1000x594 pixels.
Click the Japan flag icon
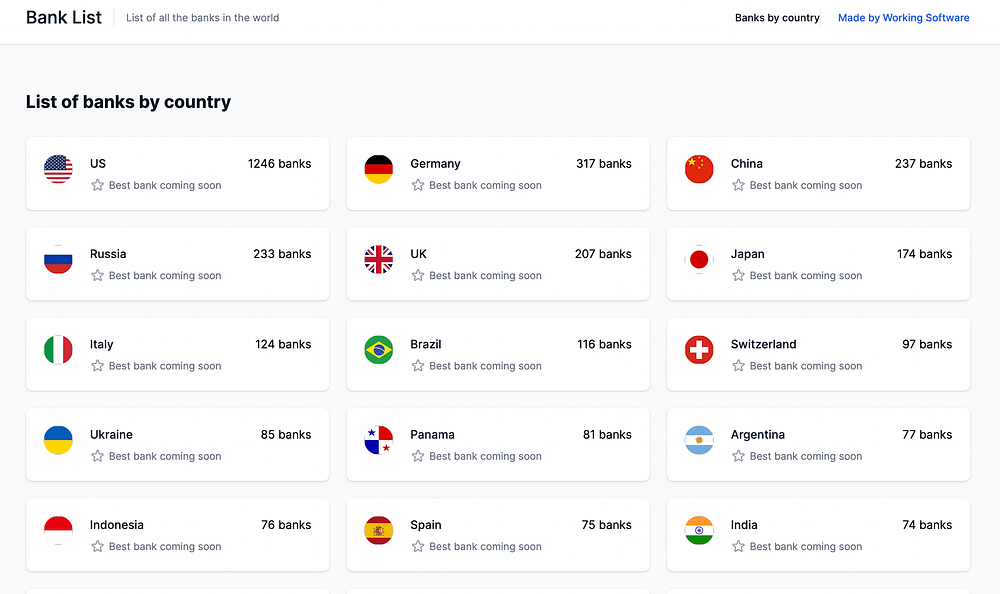point(699,260)
